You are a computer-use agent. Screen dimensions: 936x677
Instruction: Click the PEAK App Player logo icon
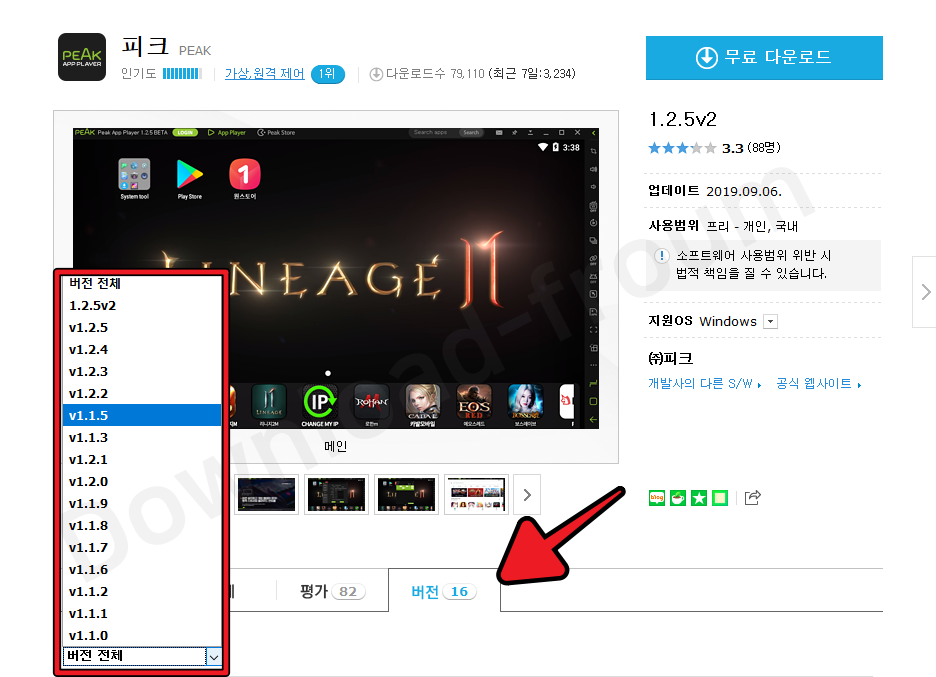(x=82, y=57)
